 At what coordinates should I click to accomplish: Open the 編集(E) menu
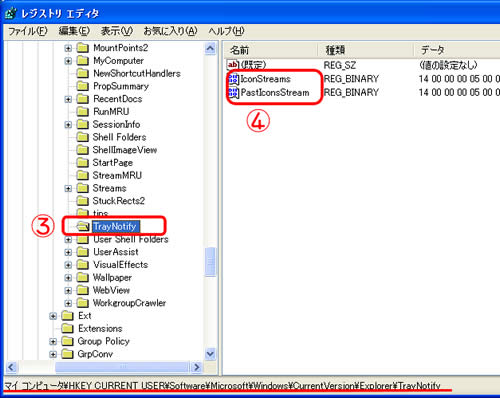pyautogui.click(x=74, y=31)
